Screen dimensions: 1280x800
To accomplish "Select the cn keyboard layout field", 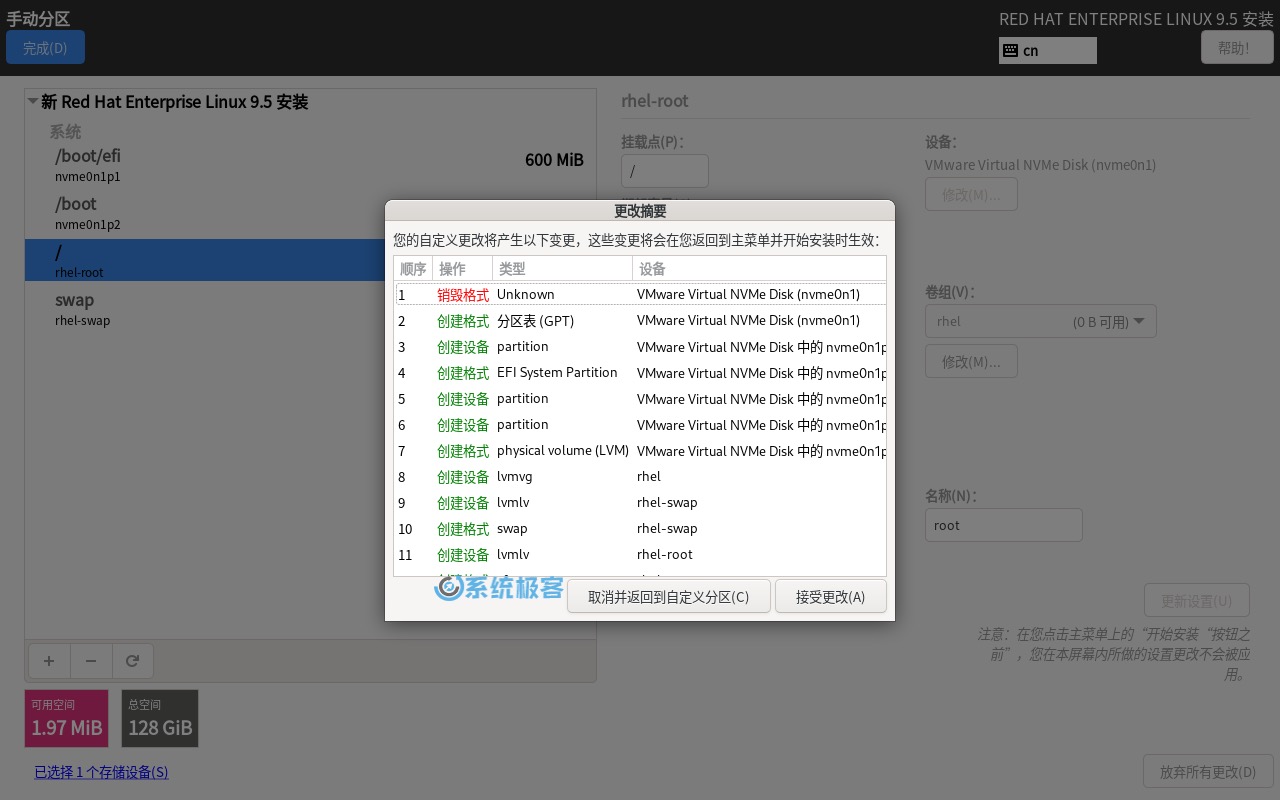I will point(1048,50).
